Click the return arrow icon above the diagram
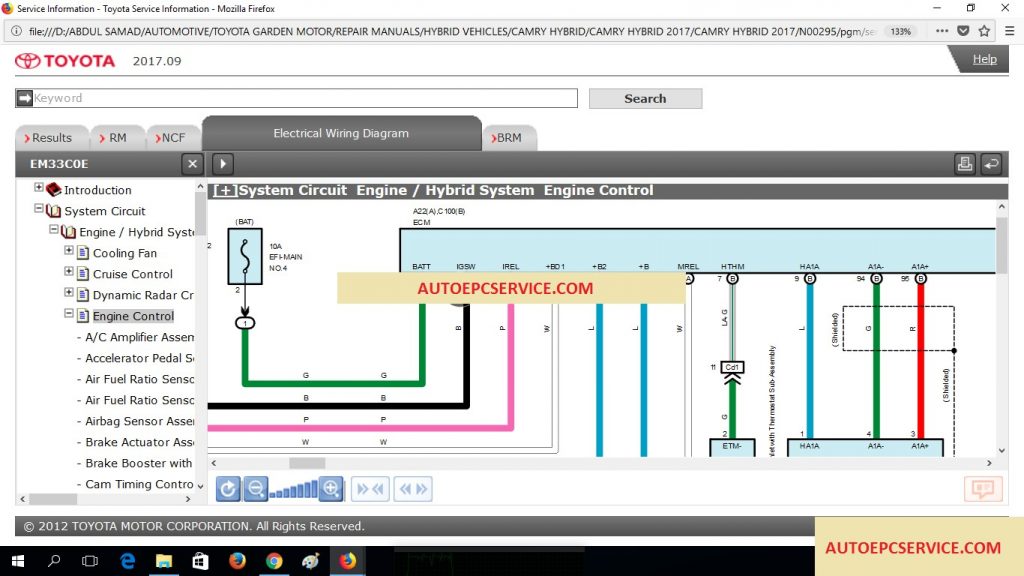Viewport: 1024px width, 576px height. pos(990,163)
